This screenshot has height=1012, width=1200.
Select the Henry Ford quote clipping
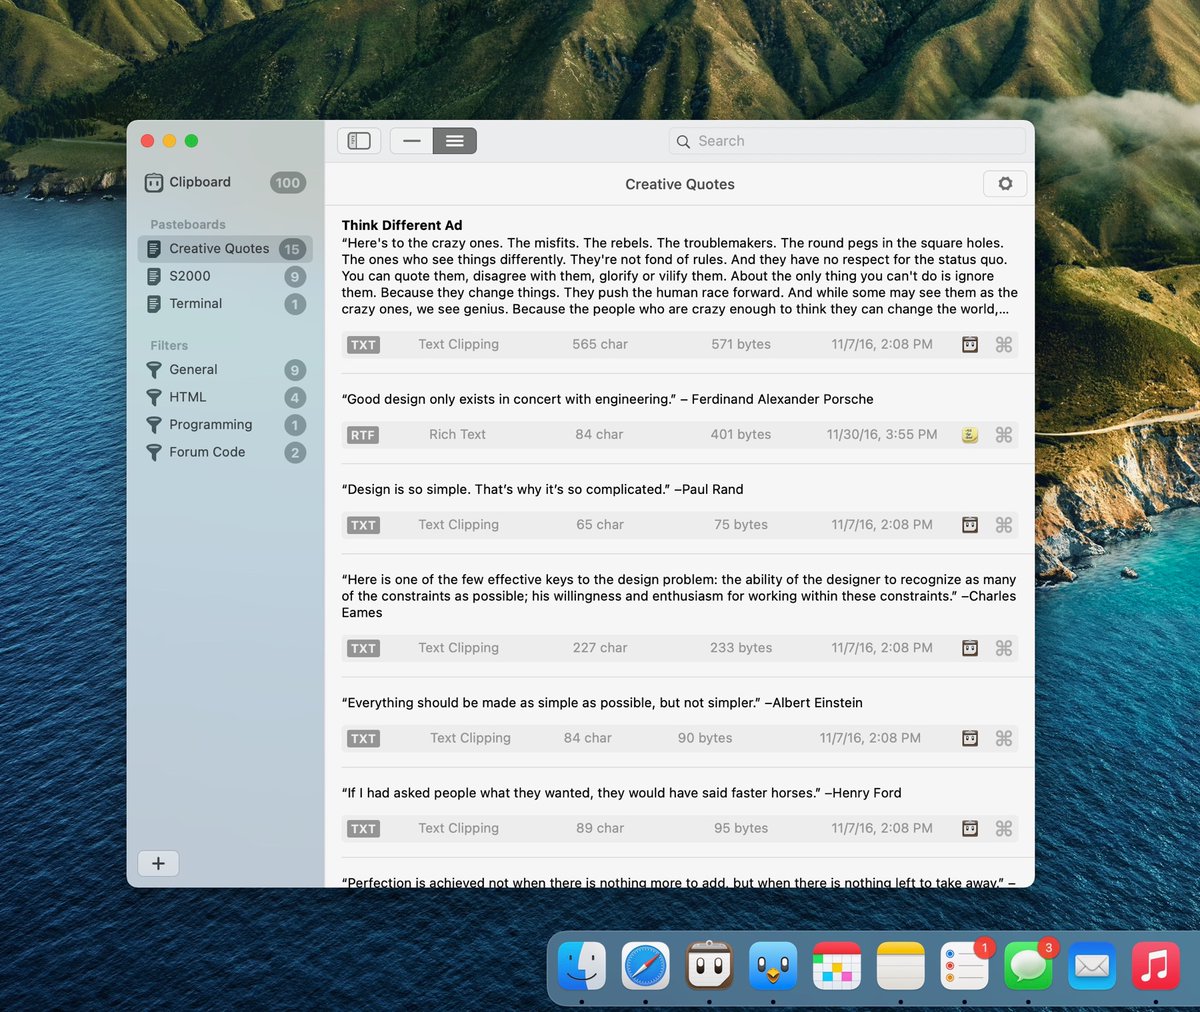(x=622, y=793)
